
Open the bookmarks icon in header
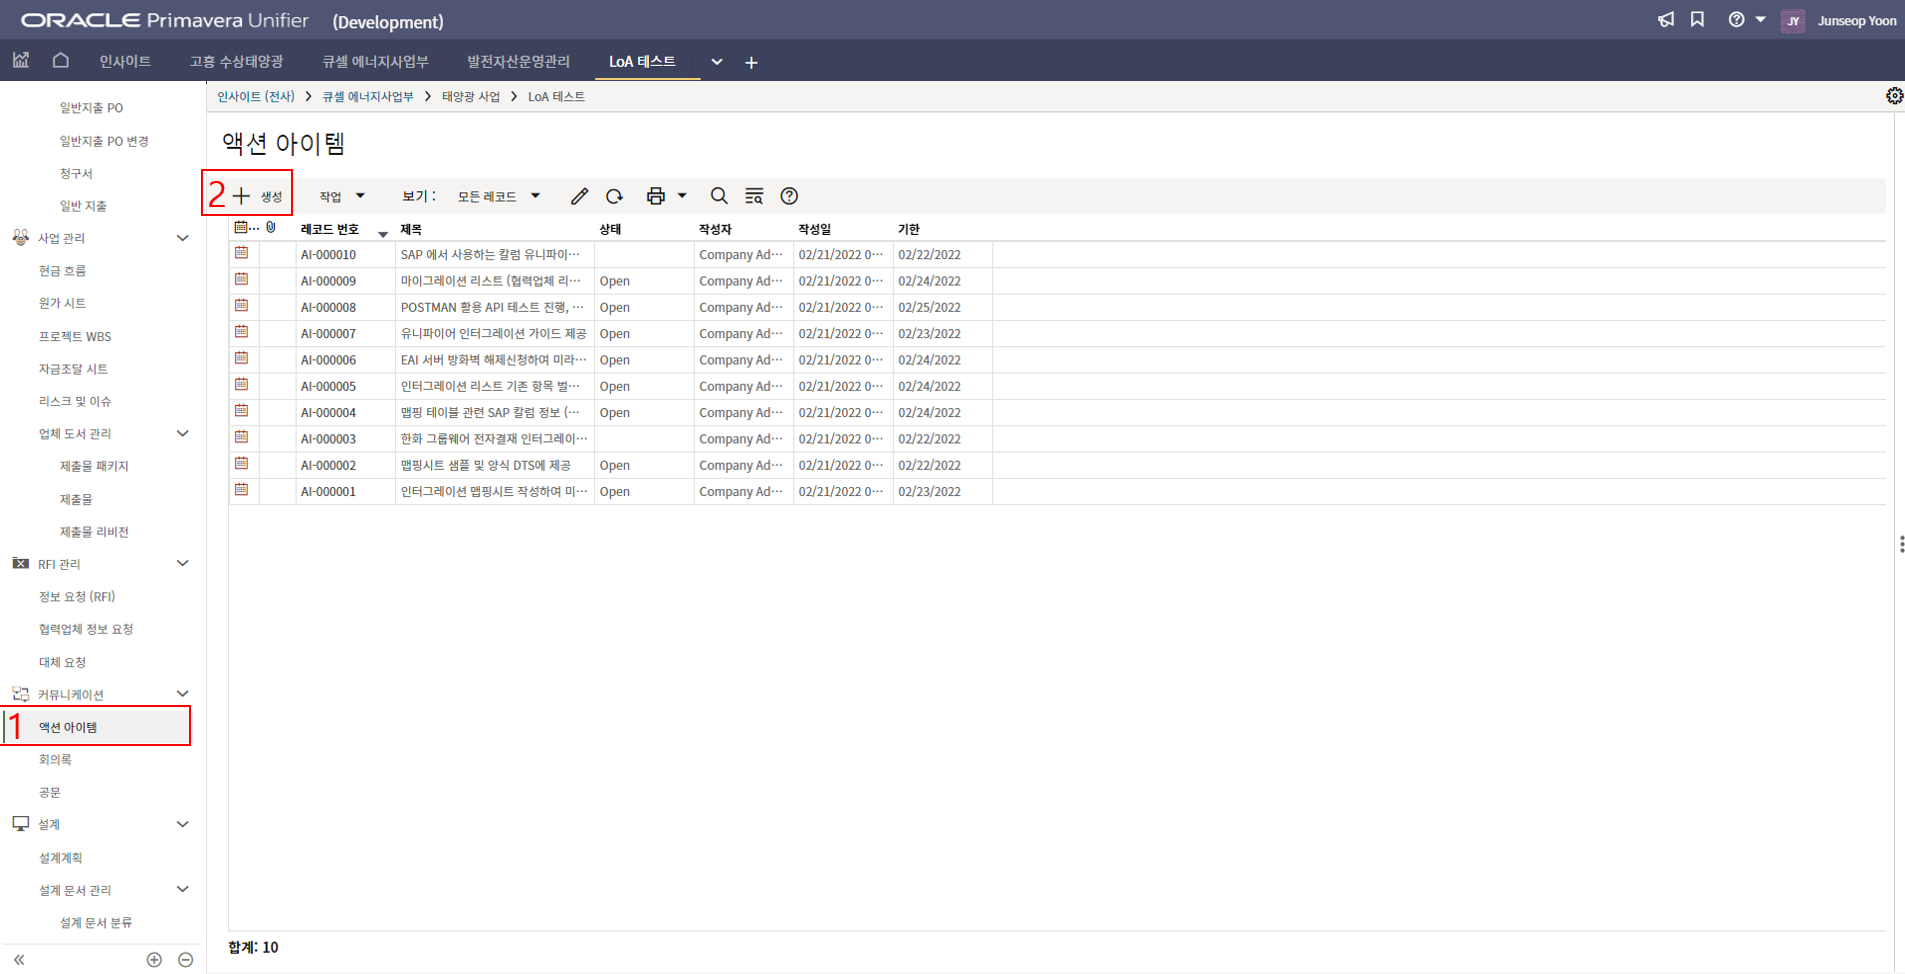coord(1697,20)
